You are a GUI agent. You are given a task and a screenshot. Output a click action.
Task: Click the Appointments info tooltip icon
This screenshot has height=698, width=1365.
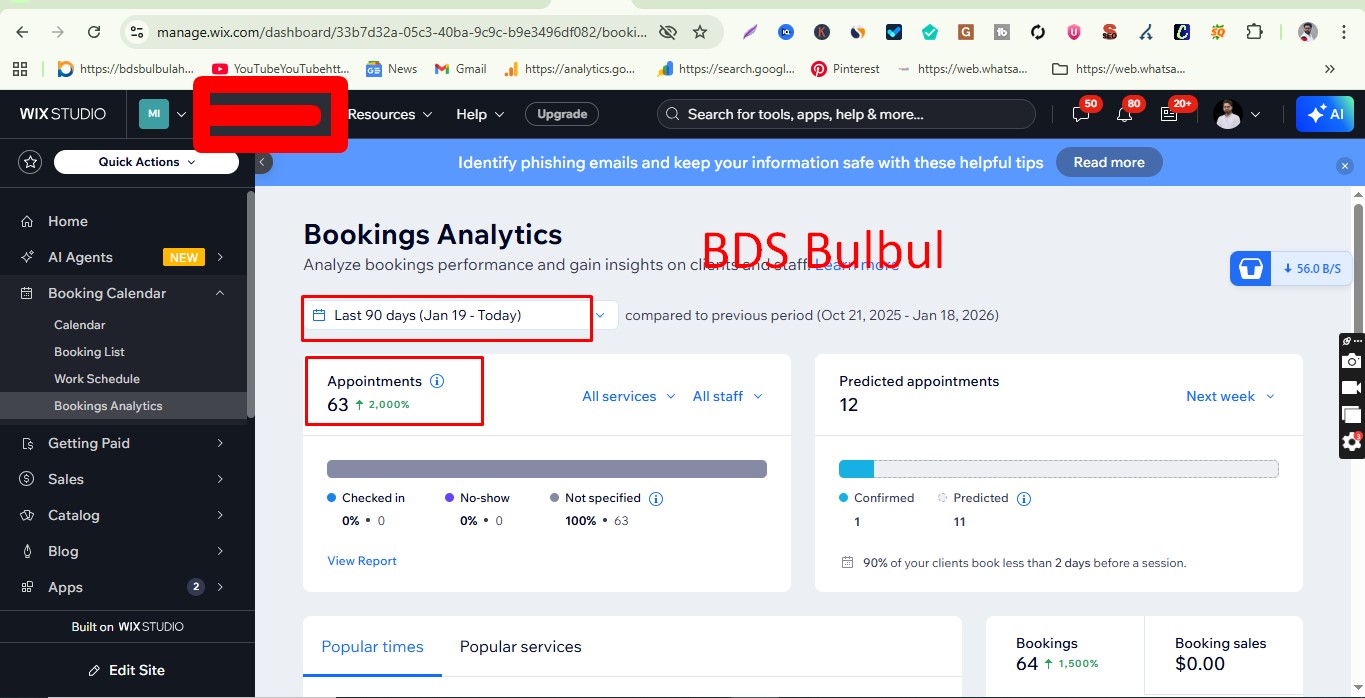click(x=437, y=380)
